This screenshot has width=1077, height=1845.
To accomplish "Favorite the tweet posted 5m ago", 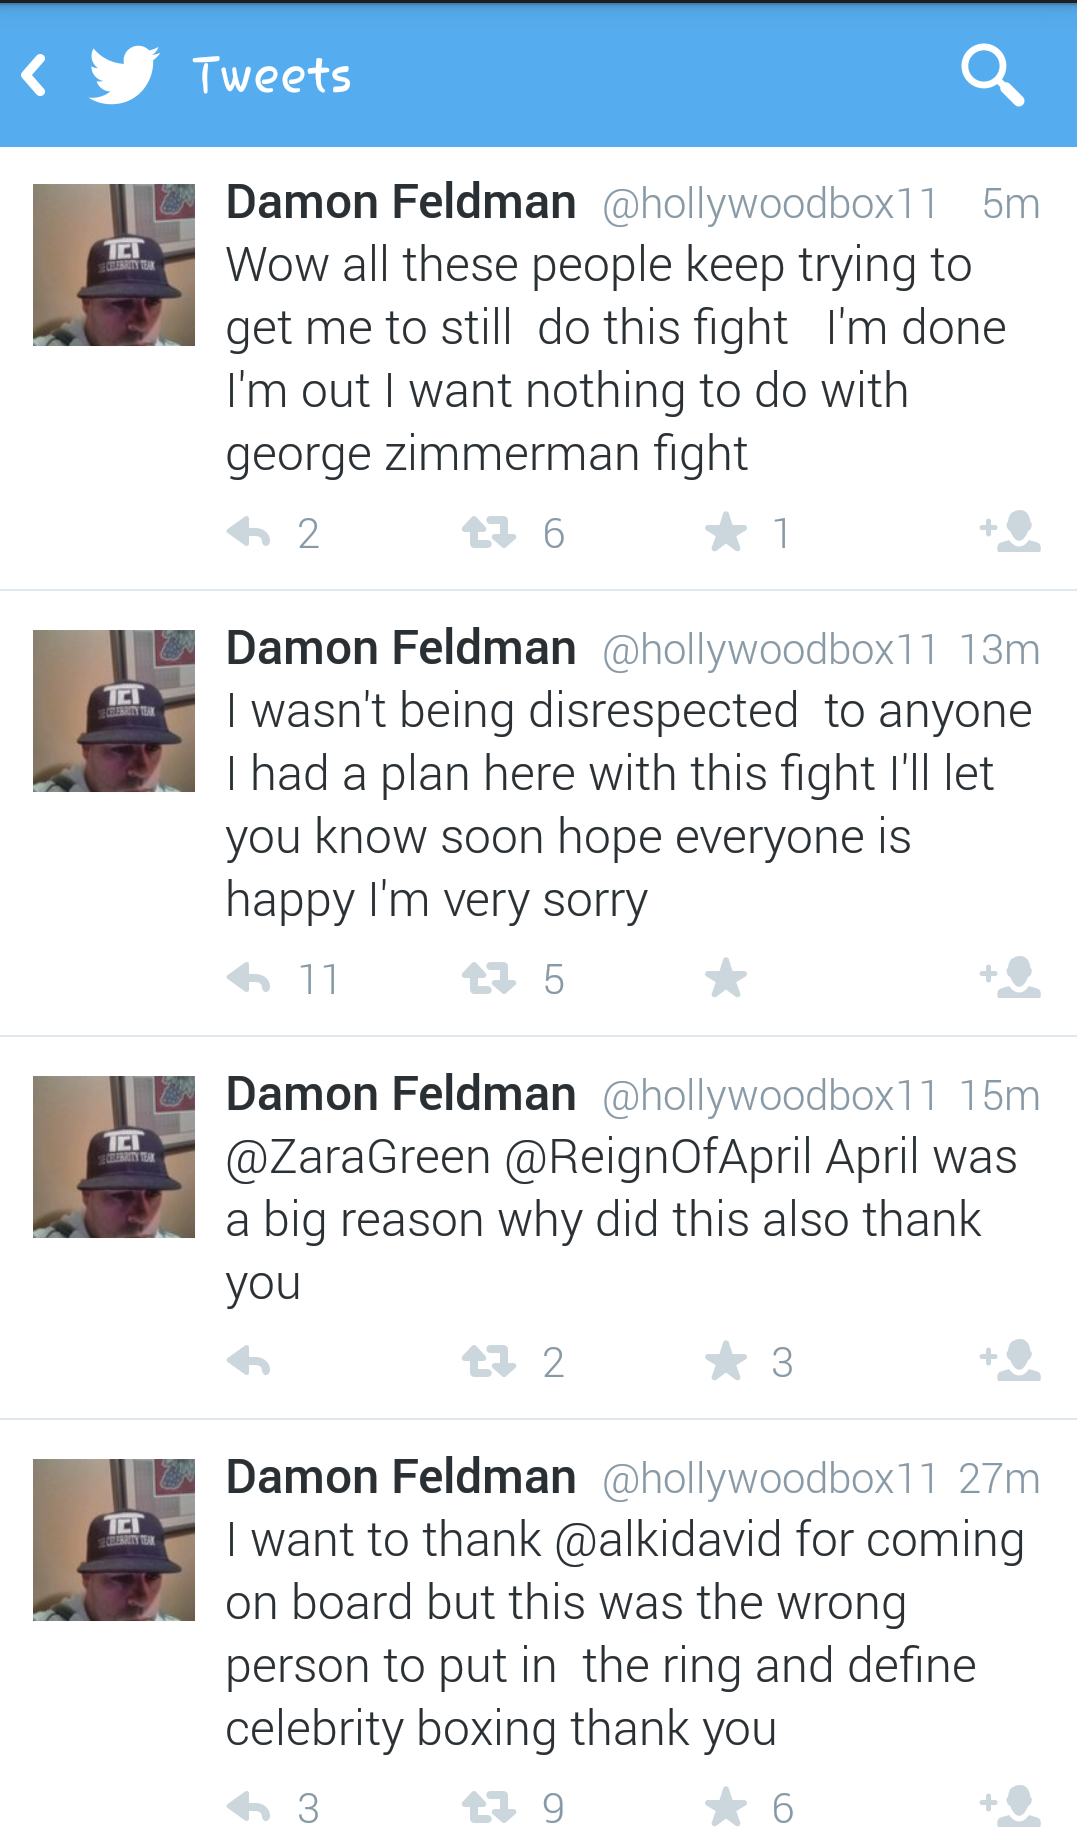I will click(726, 533).
